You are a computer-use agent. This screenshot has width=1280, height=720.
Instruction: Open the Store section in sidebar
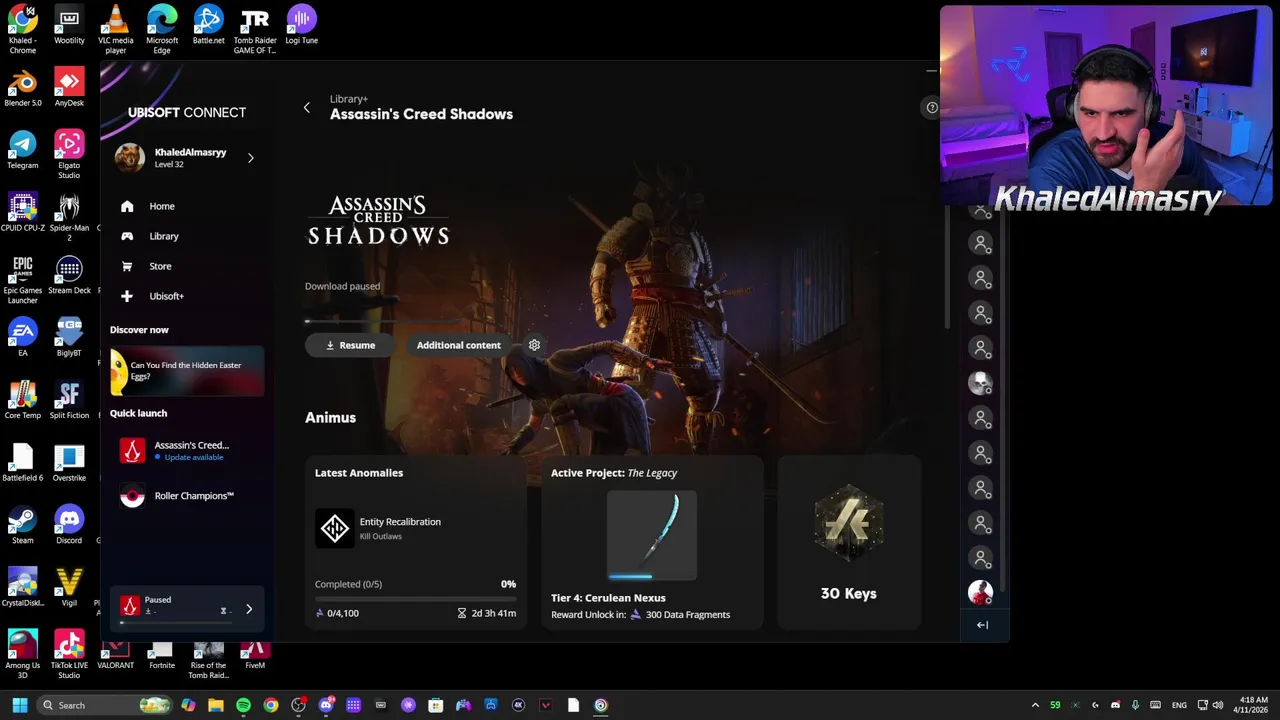160,266
